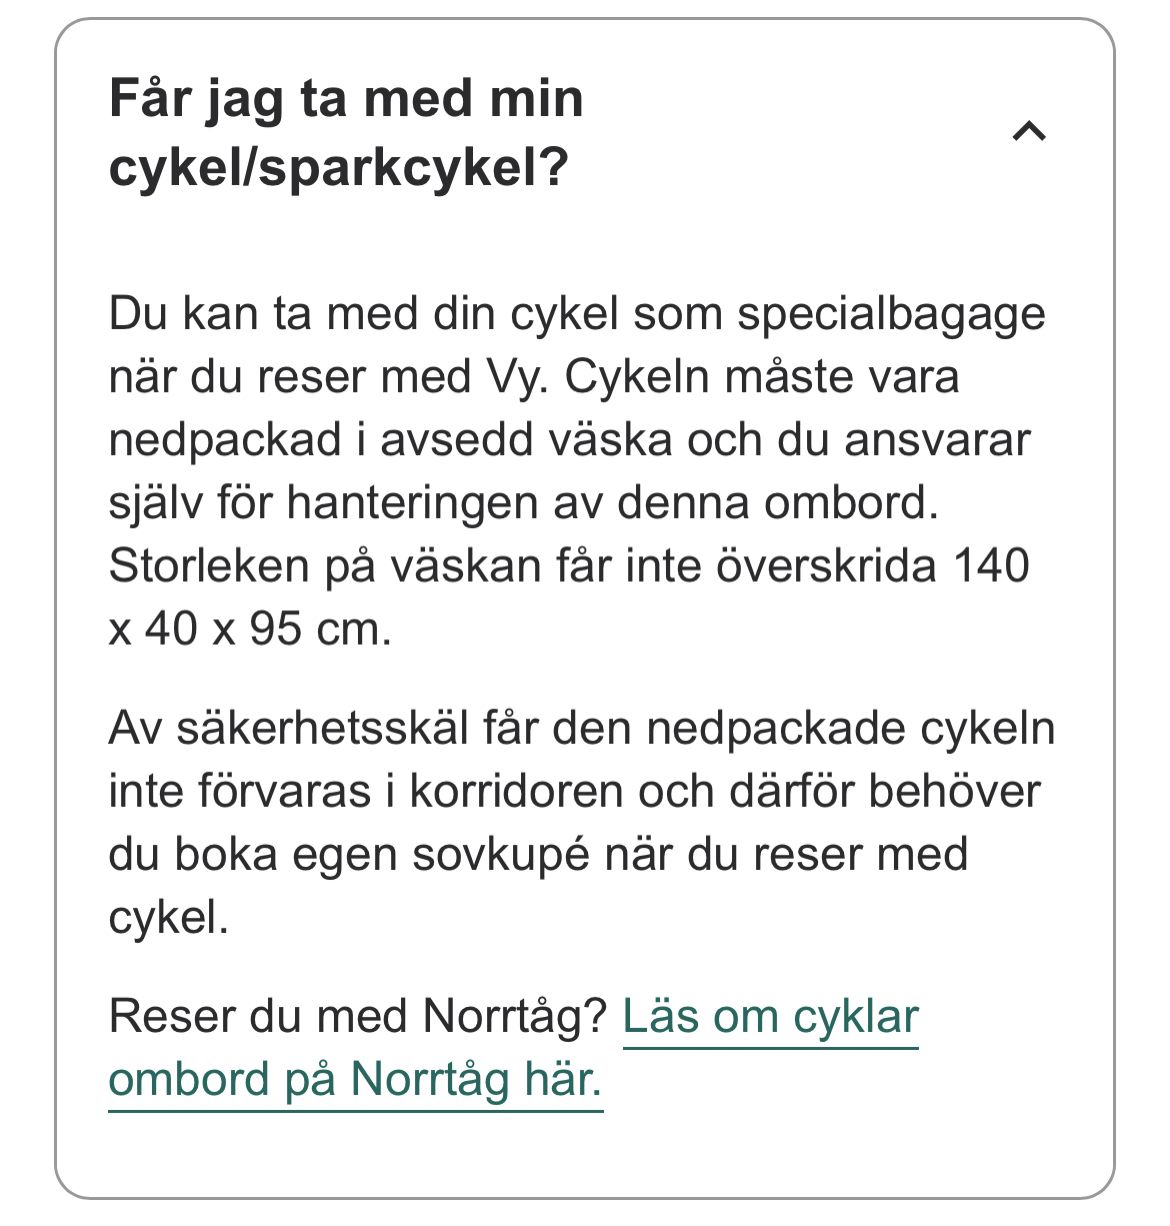Click the word 'specialbagage' in first paragraph
This screenshot has width=1170, height=1226.
(891, 314)
